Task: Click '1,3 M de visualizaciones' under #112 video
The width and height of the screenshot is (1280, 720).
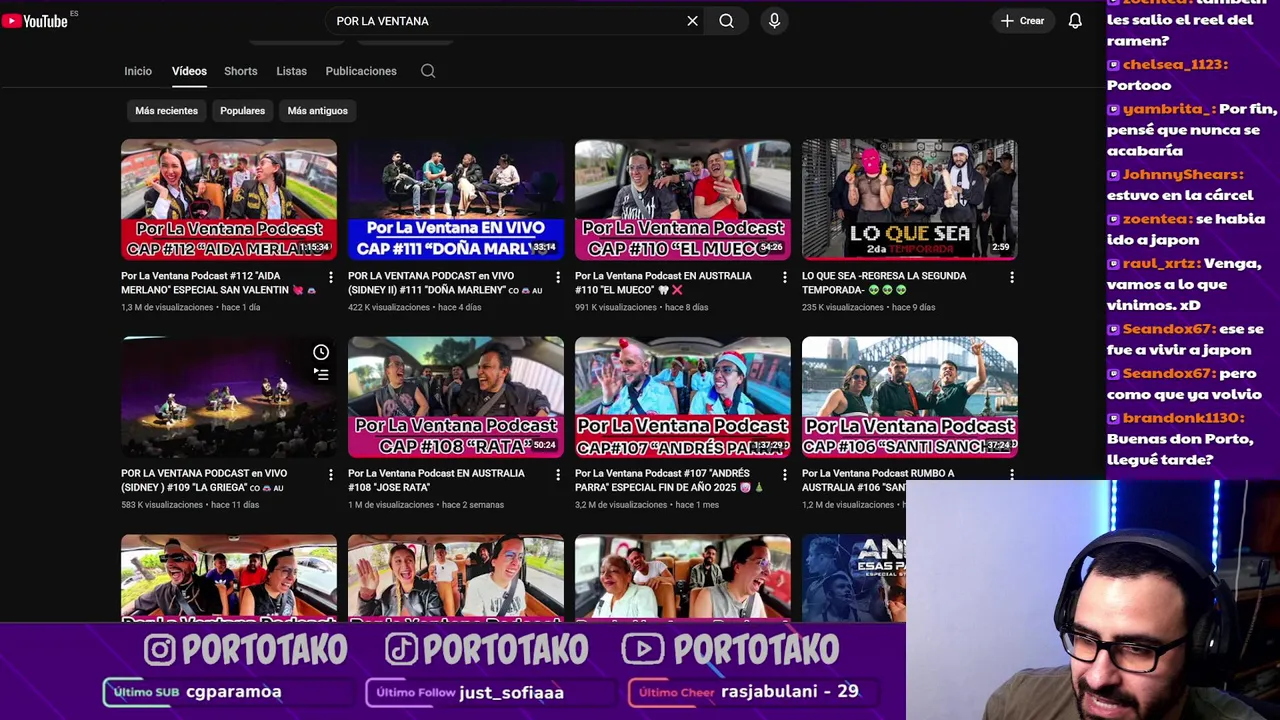Action: tap(166, 308)
